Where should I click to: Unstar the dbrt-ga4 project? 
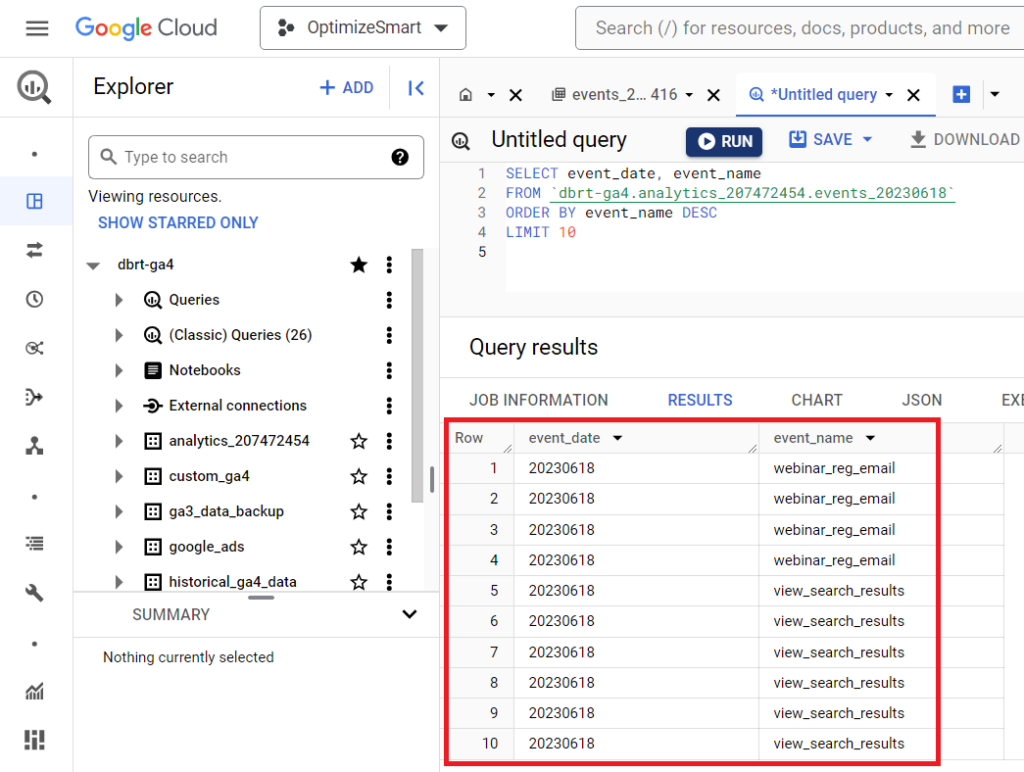coord(359,265)
